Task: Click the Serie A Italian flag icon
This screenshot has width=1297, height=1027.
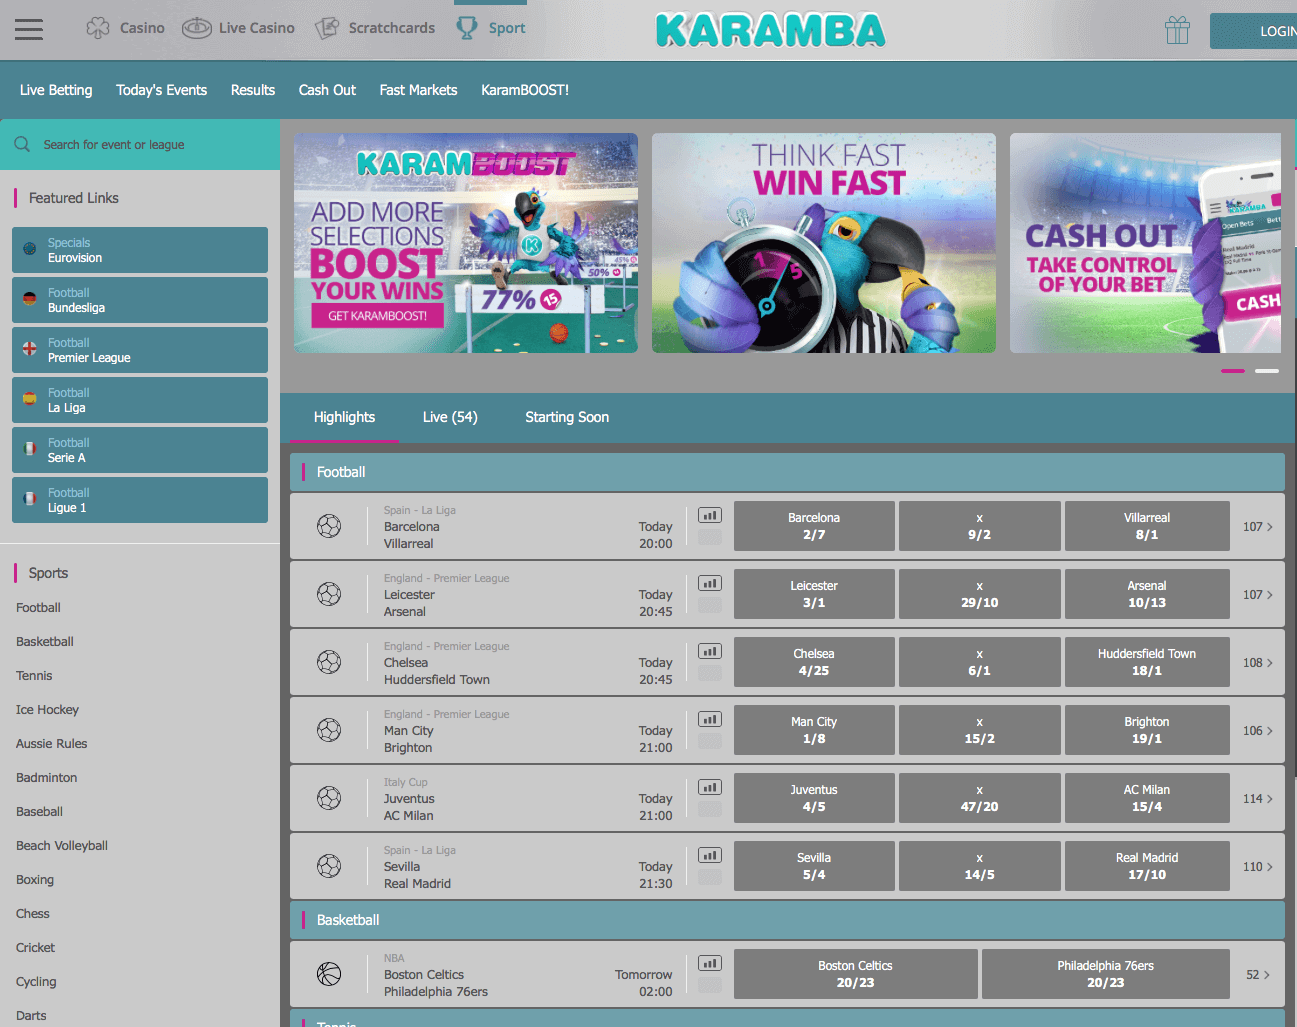Action: coord(29,448)
